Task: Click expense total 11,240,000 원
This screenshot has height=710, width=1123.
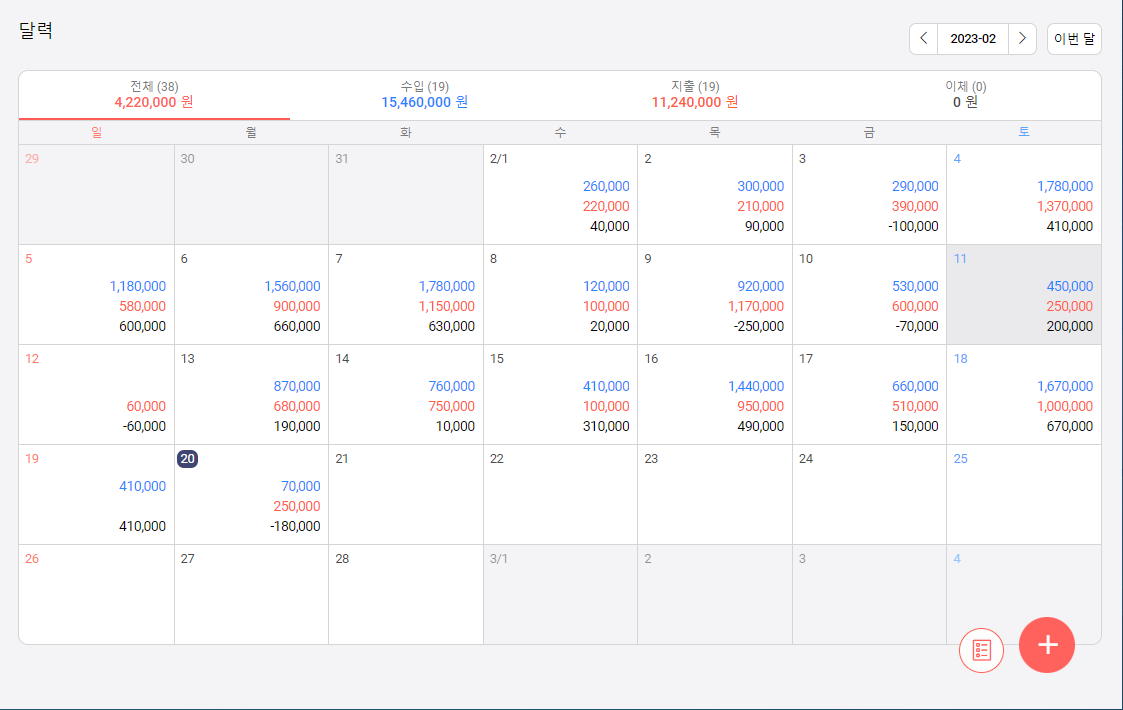Action: pos(695,102)
